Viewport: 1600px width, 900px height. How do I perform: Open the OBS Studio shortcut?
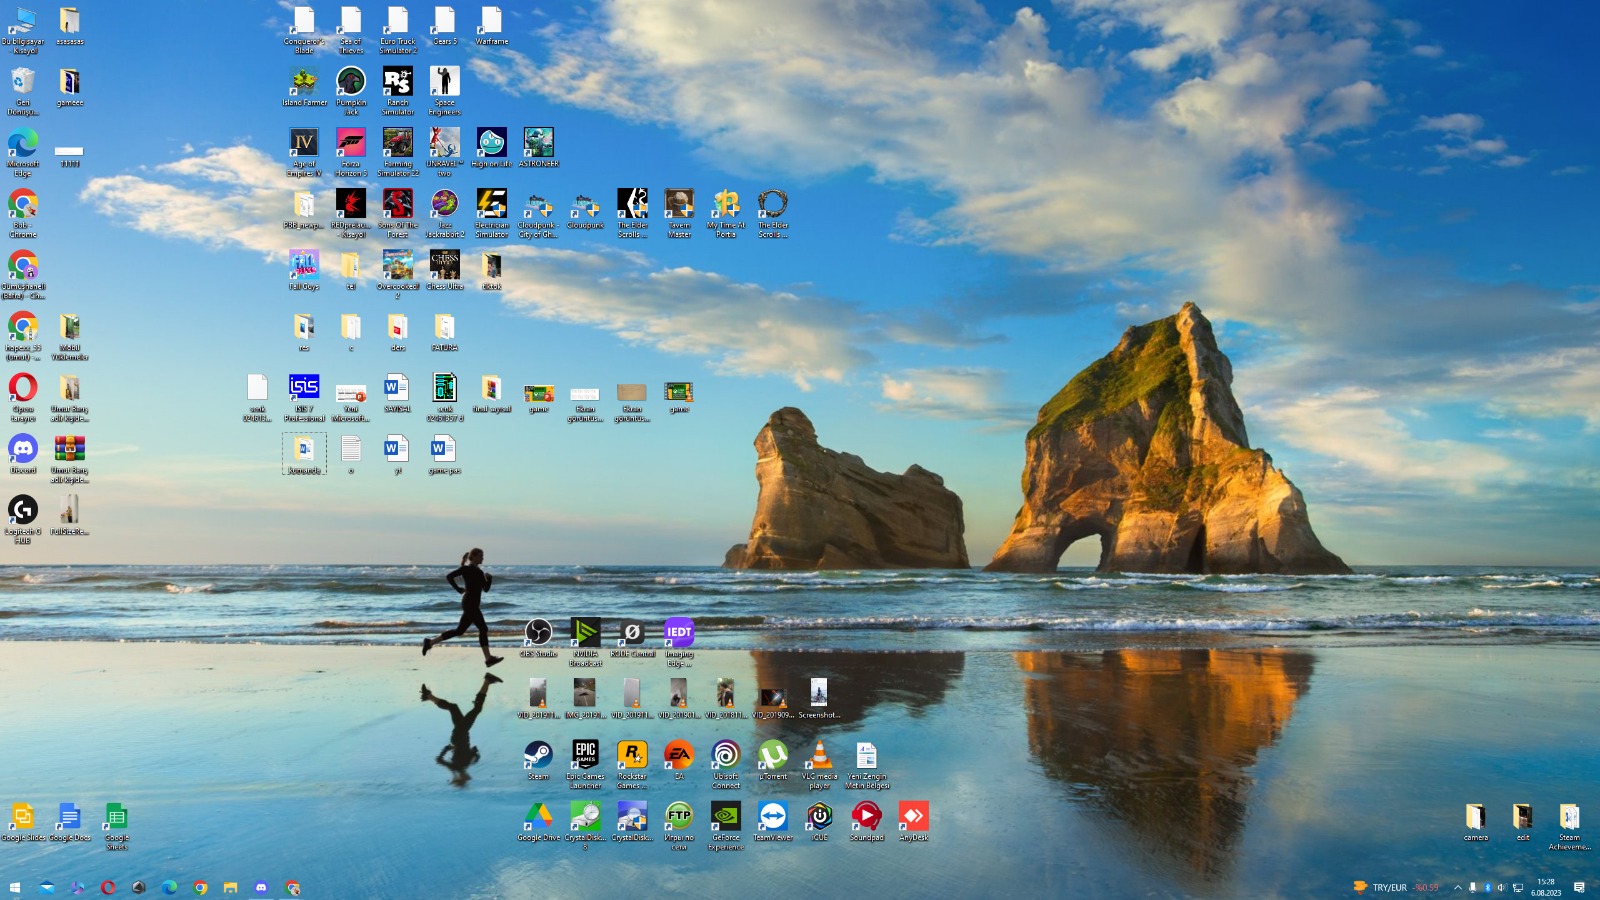tap(538, 637)
